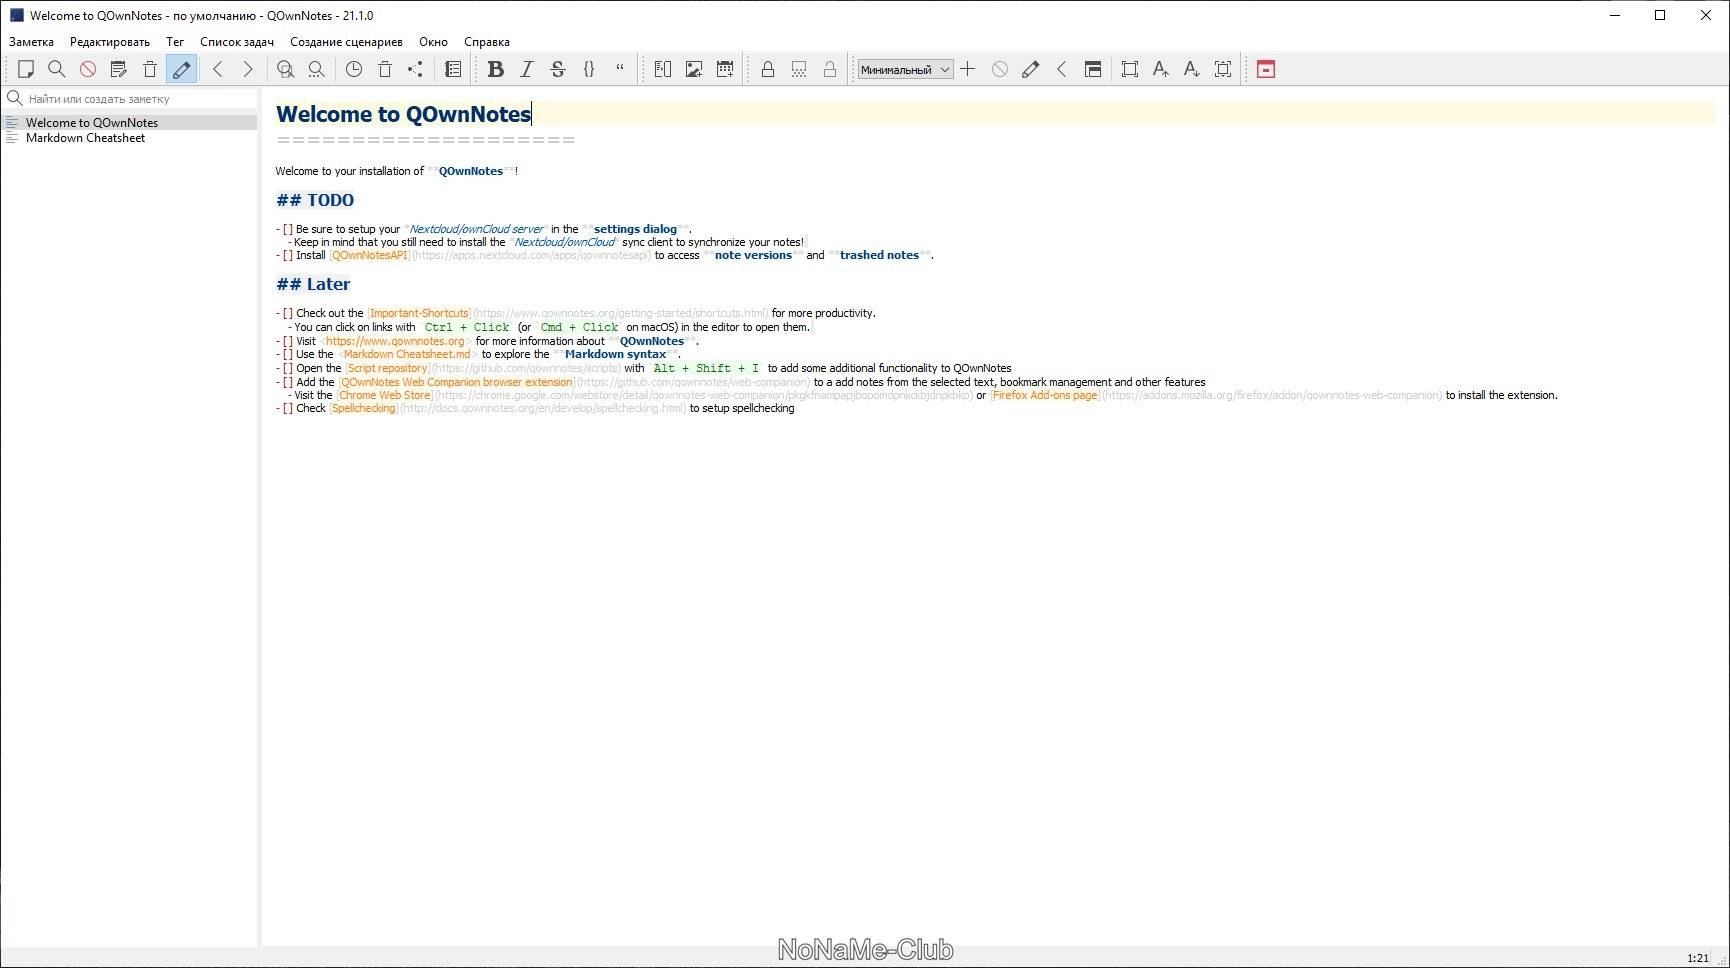Image resolution: width=1730 pixels, height=968 pixels.
Task: Insert current date with calendar icon
Action: click(725, 69)
